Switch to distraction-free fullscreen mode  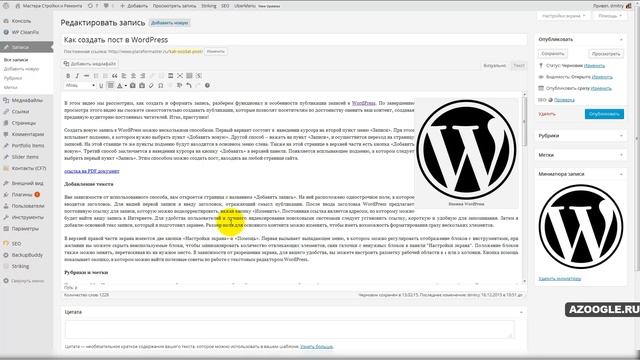(x=180, y=76)
